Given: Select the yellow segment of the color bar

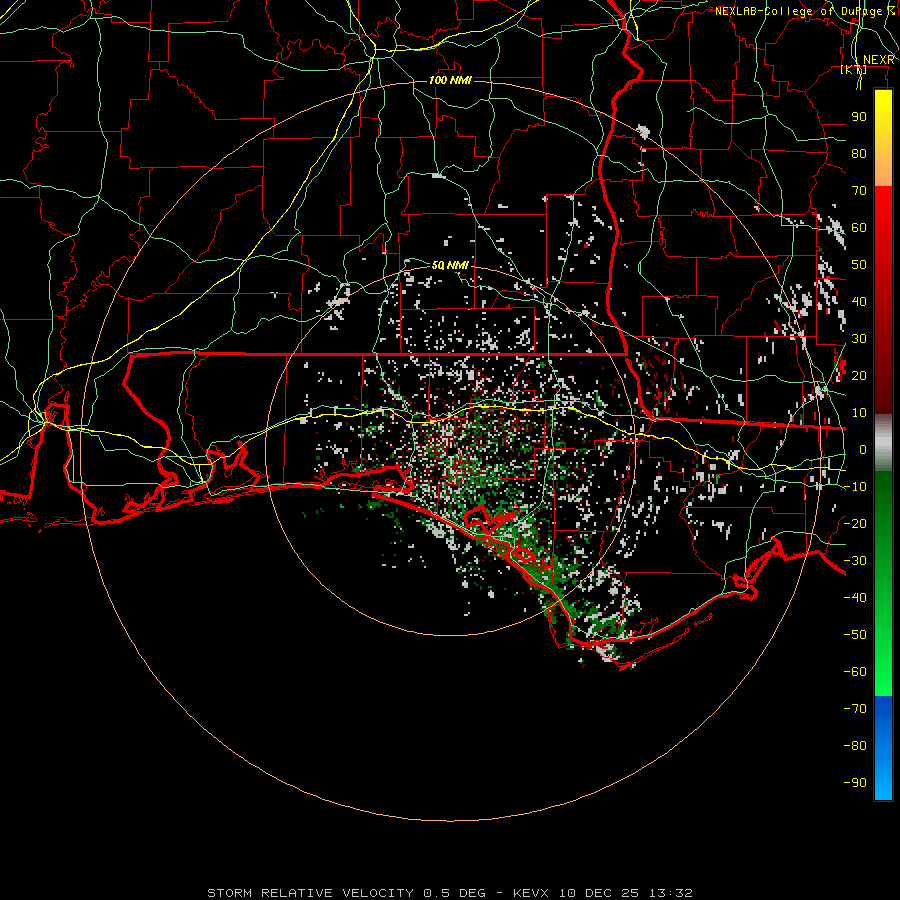Looking at the screenshot, I should tap(883, 138).
